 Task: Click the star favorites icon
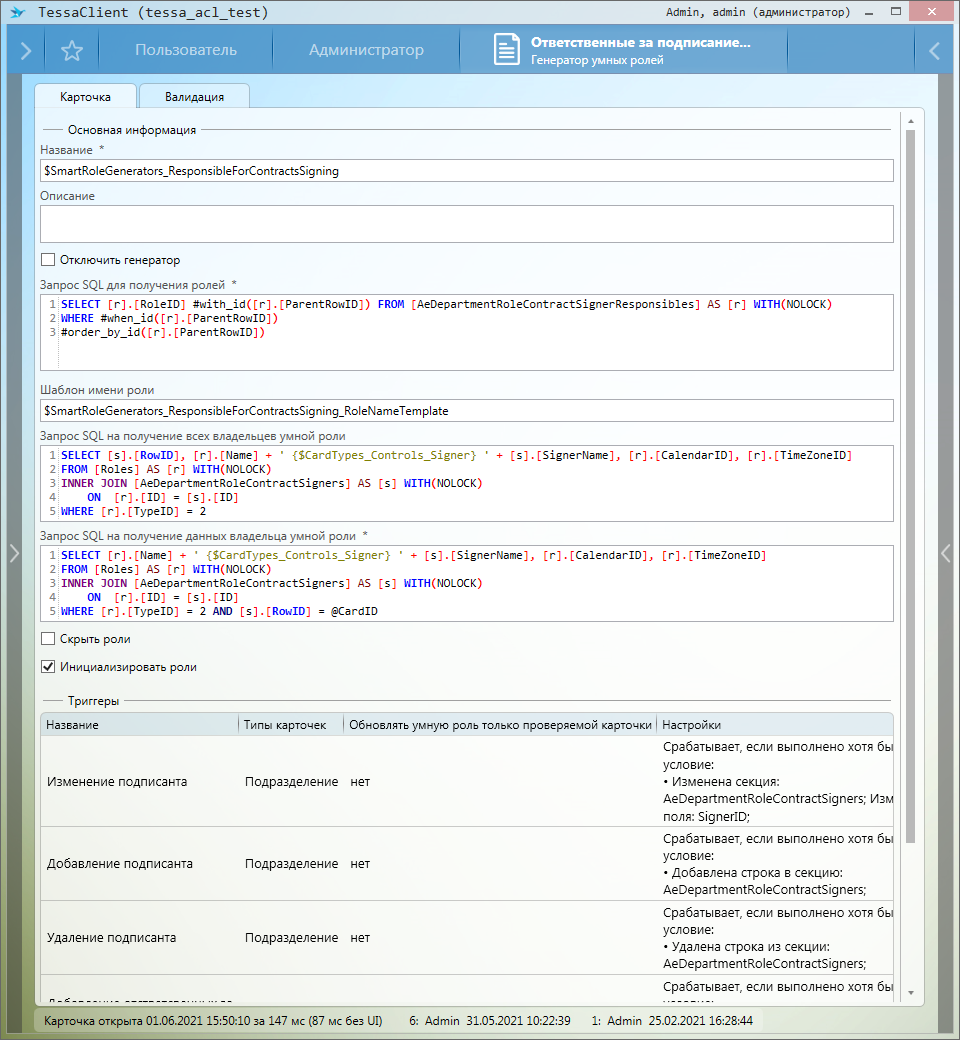(71, 51)
